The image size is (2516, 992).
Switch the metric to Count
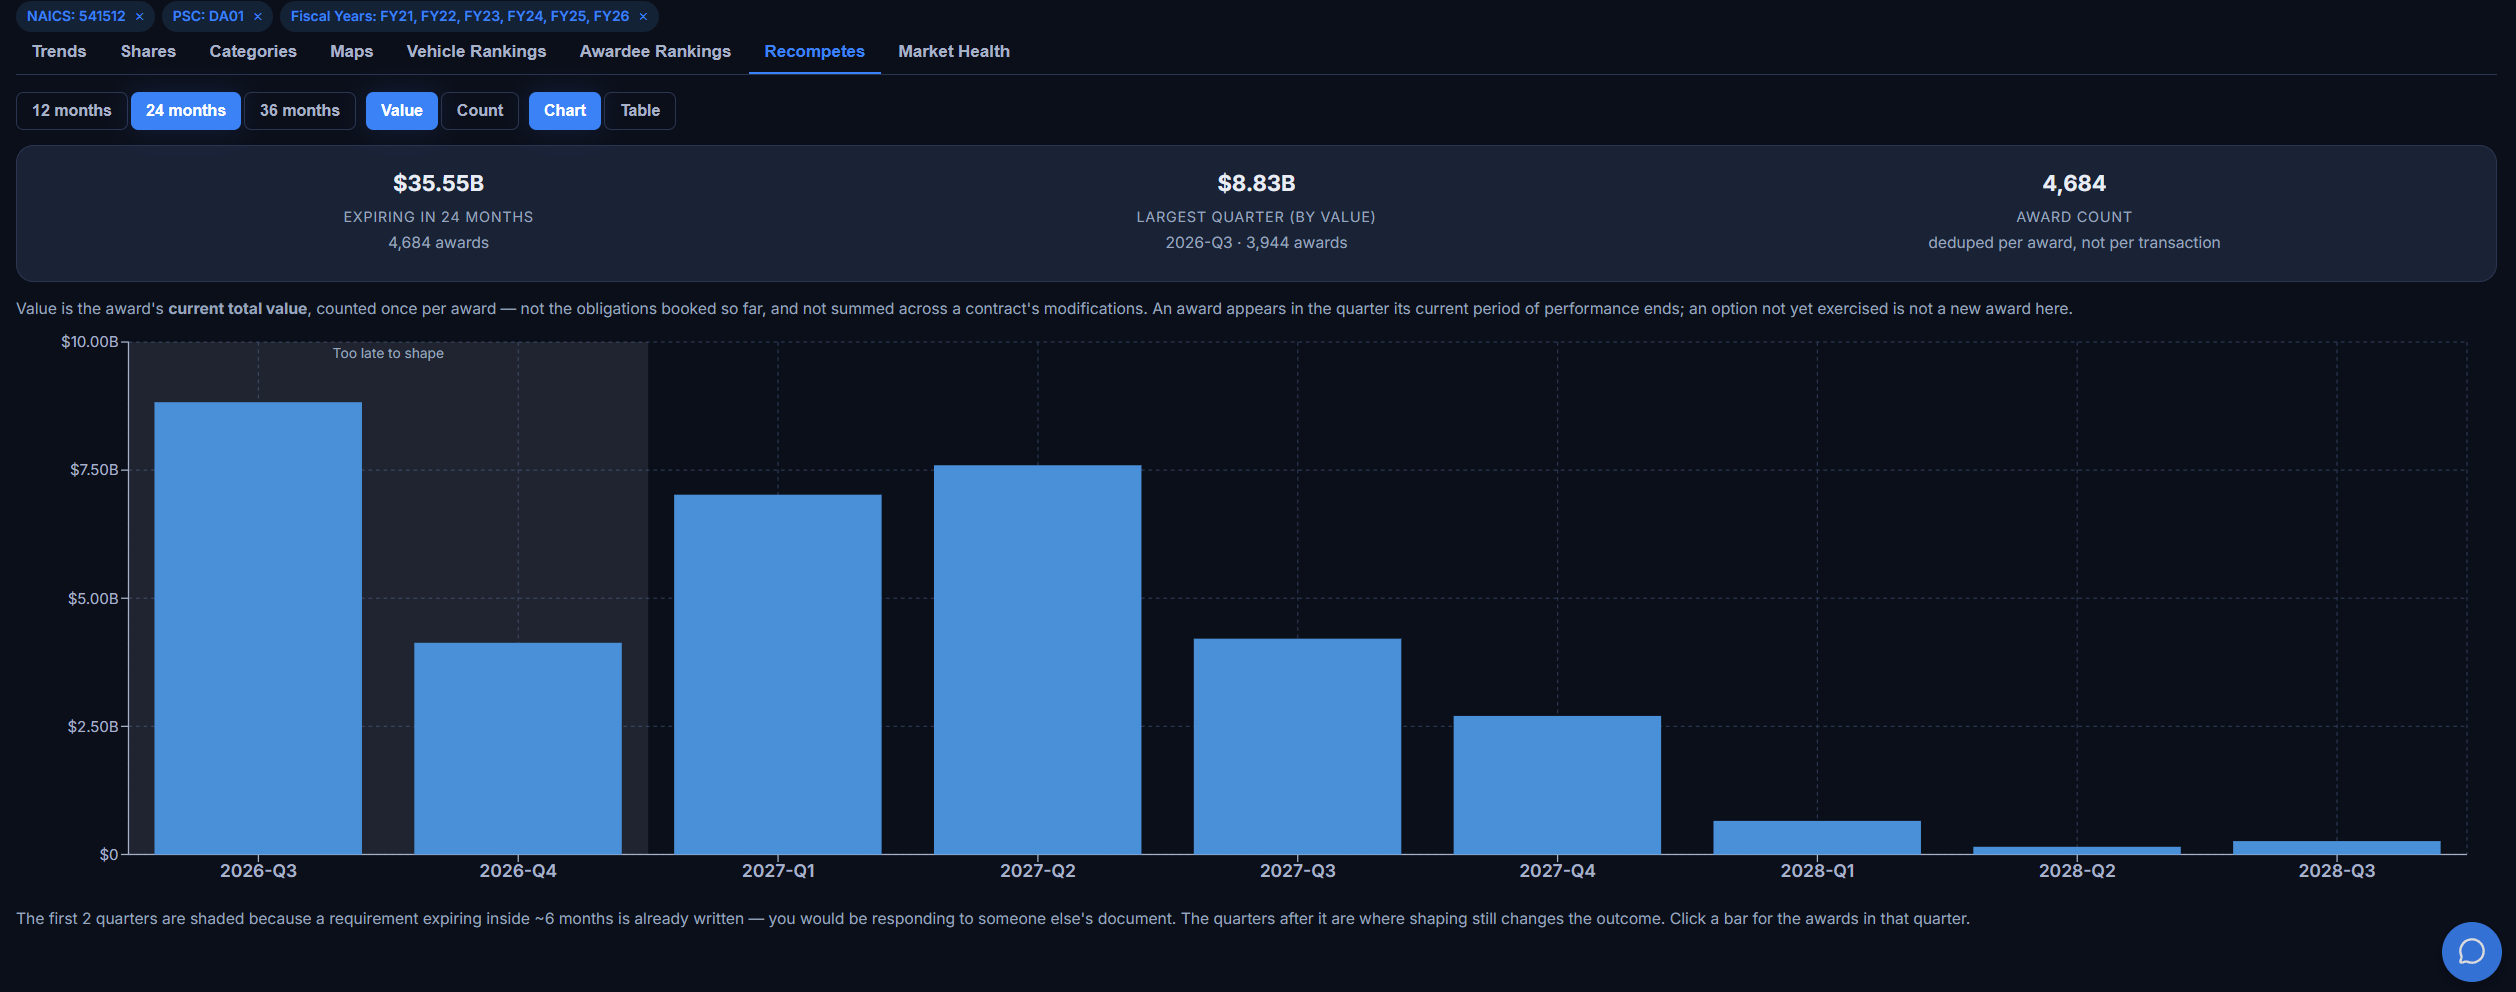[480, 111]
